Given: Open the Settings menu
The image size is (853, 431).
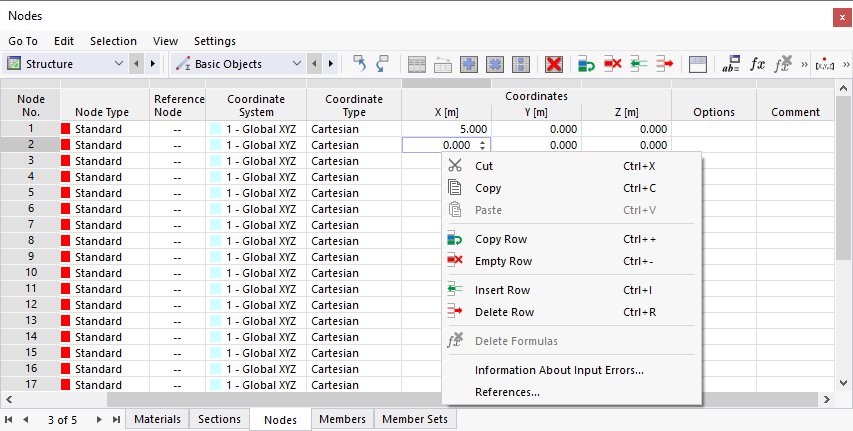Looking at the screenshot, I should 215,41.
